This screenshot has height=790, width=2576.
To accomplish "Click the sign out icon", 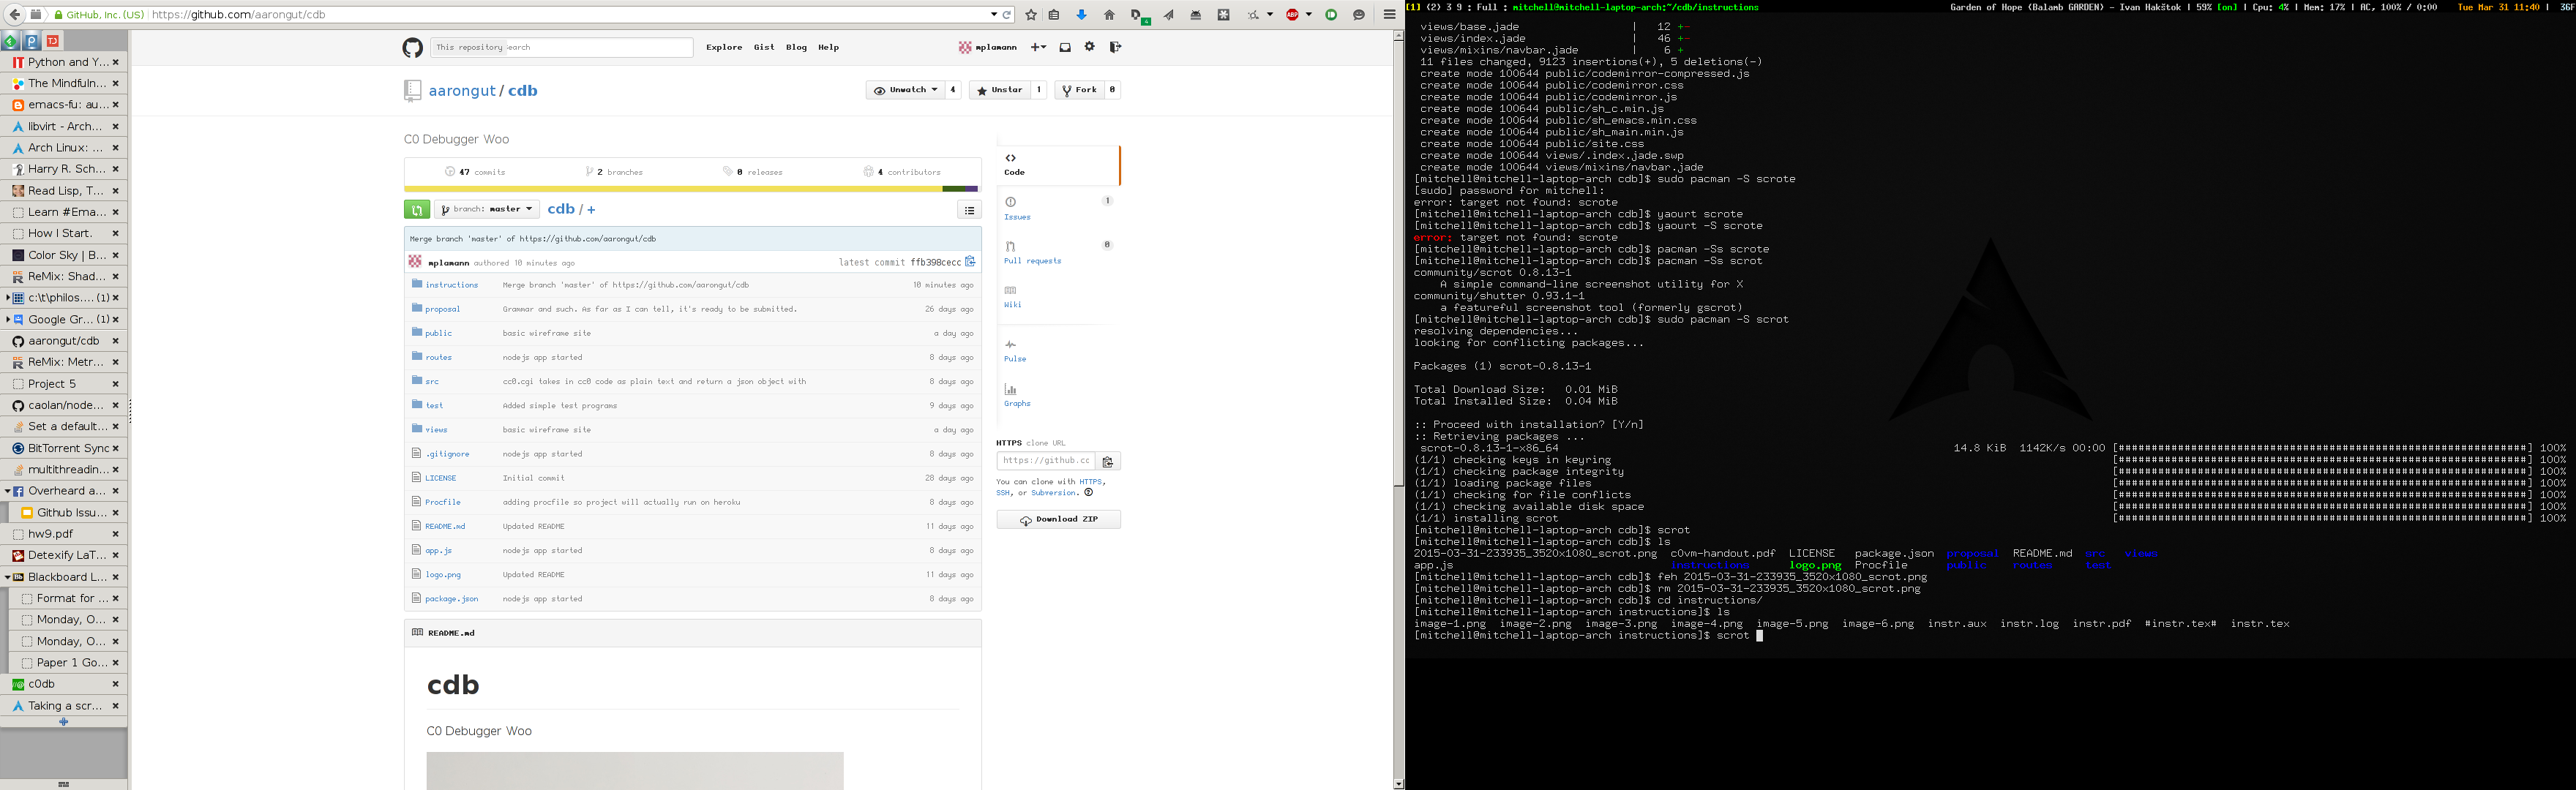I will (1115, 47).
